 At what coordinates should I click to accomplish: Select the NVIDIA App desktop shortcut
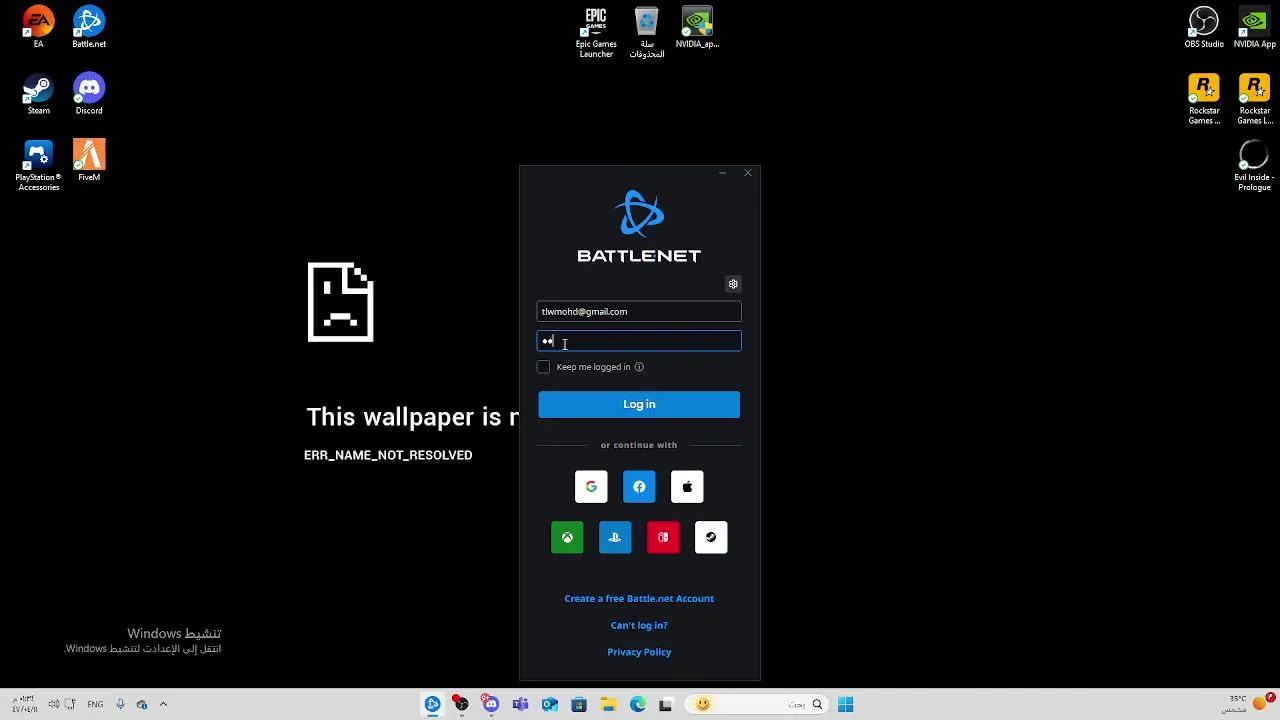(x=1254, y=27)
